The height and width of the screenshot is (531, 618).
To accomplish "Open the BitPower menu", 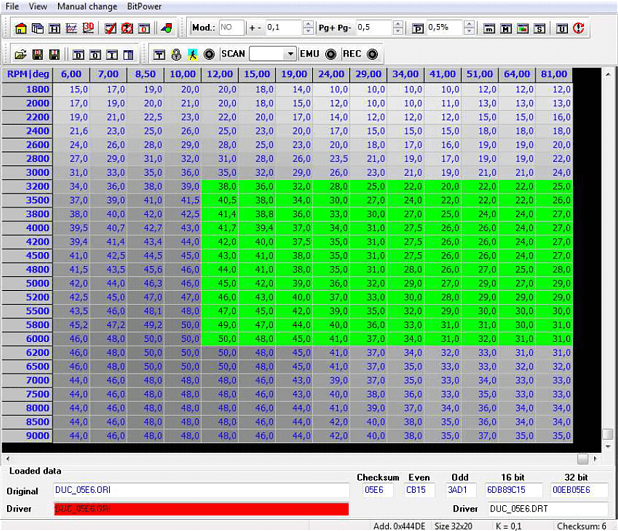I will 146,6.
